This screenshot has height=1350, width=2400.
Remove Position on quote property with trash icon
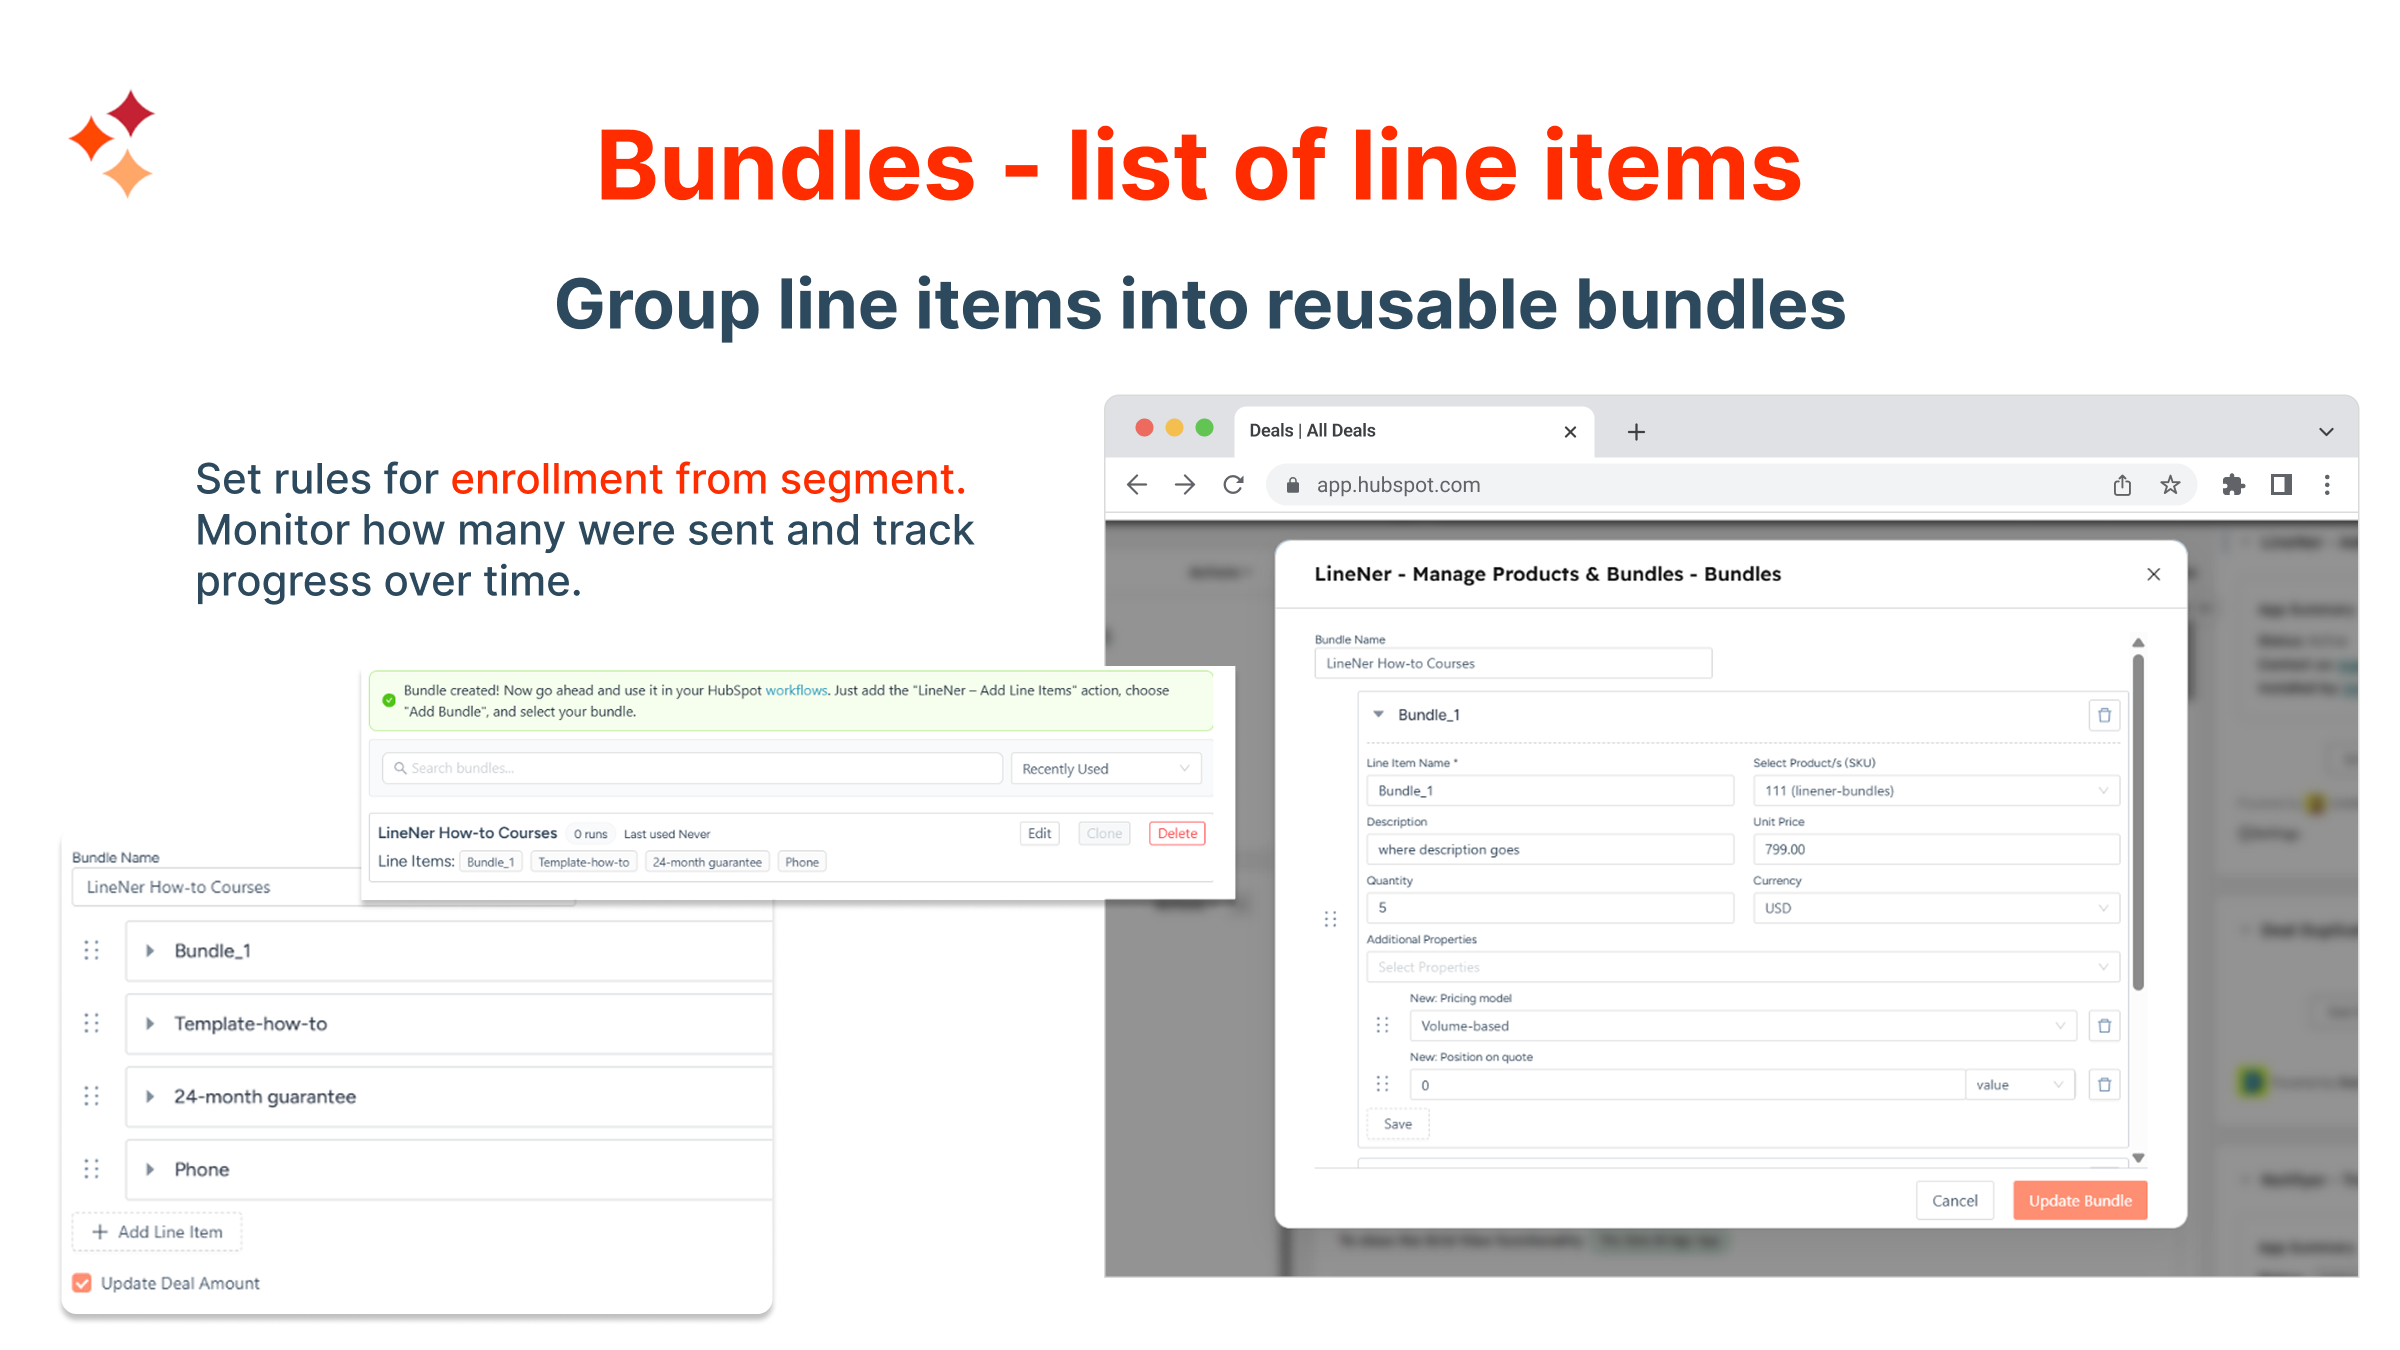(x=2104, y=1085)
